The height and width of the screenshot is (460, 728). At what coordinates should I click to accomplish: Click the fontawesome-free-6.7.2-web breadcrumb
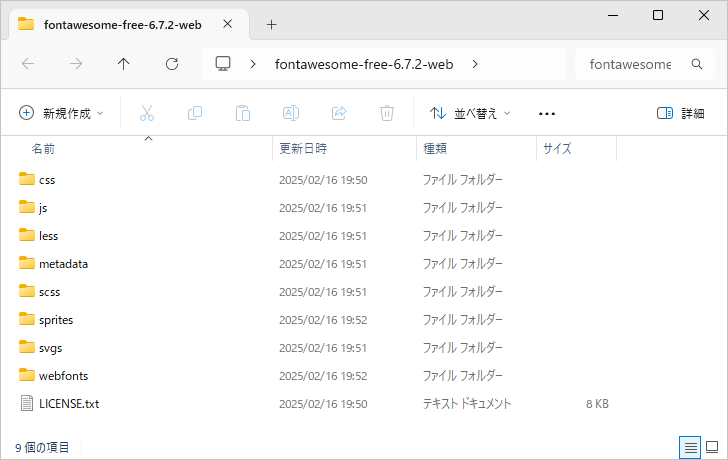[364, 64]
